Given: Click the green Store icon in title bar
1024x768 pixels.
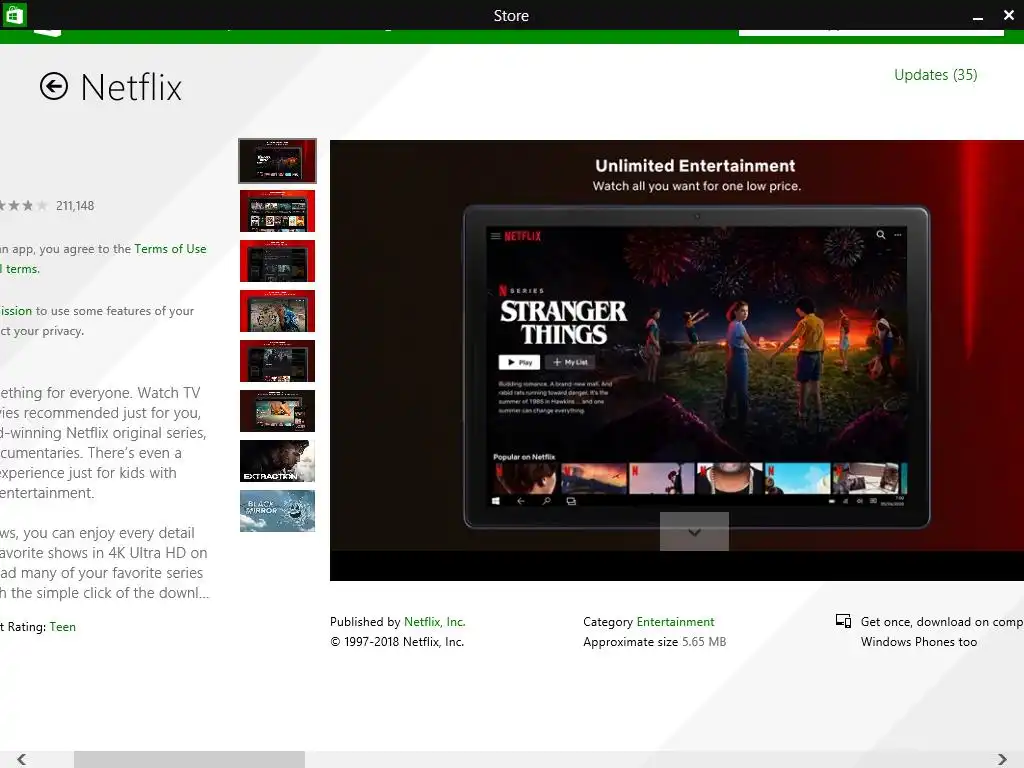Looking at the screenshot, I should 14,14.
